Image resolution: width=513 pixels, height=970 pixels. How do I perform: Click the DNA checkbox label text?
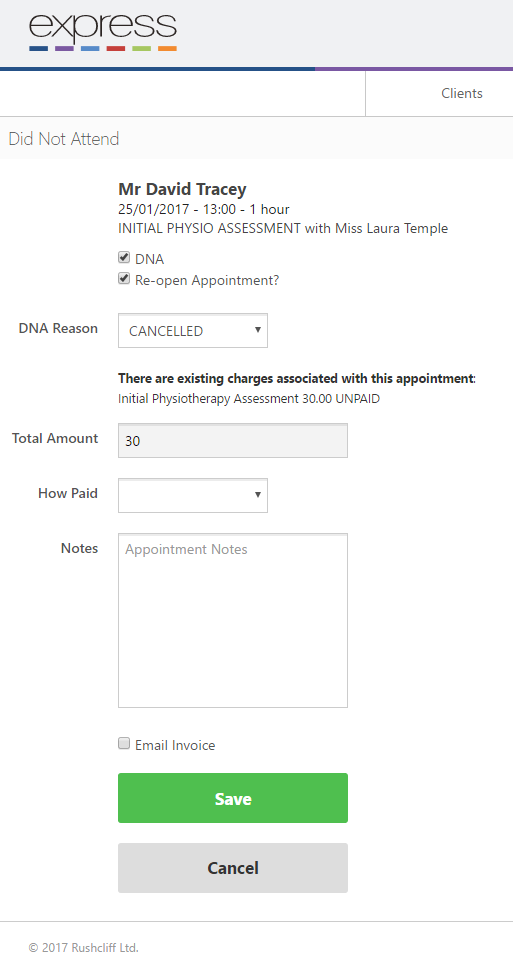click(x=149, y=259)
